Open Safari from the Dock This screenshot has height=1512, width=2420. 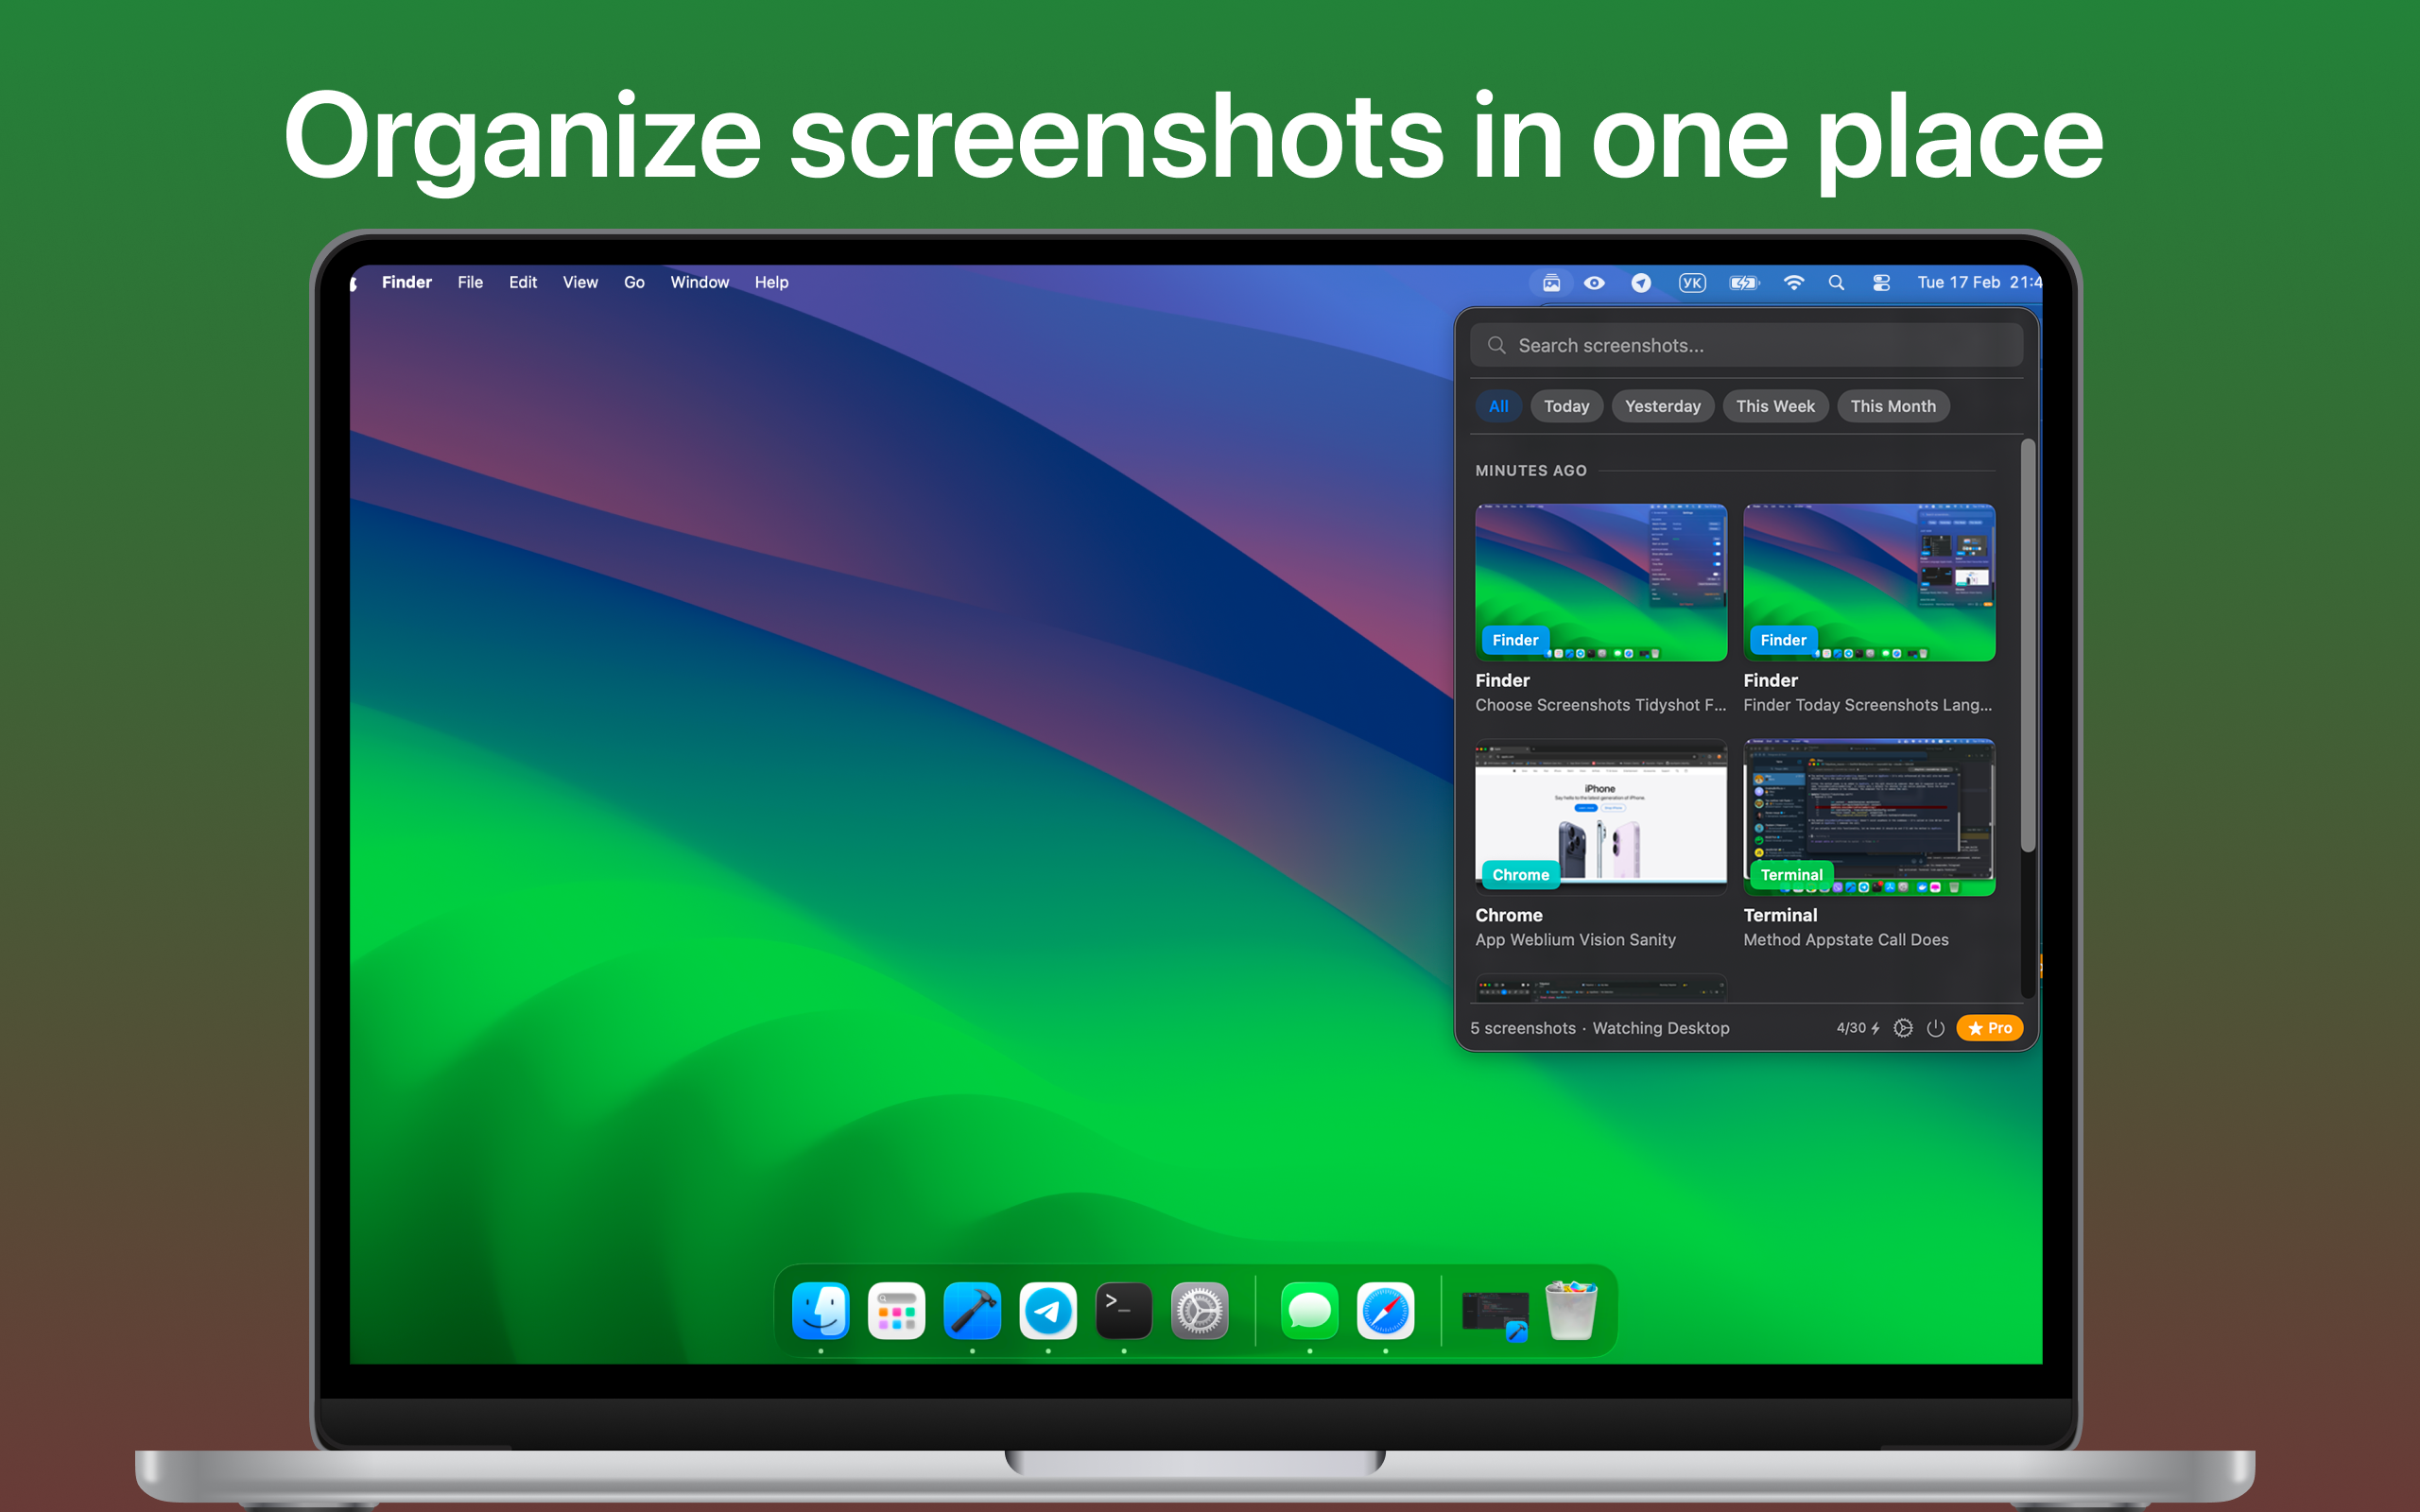click(x=1386, y=1311)
